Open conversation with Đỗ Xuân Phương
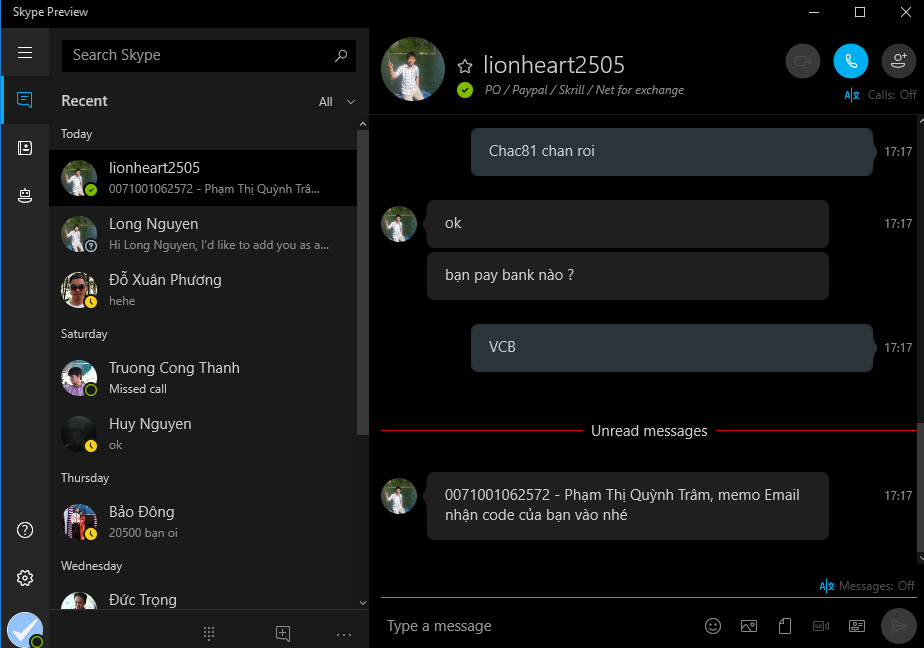Viewport: 924px width, 648px height. [203, 290]
